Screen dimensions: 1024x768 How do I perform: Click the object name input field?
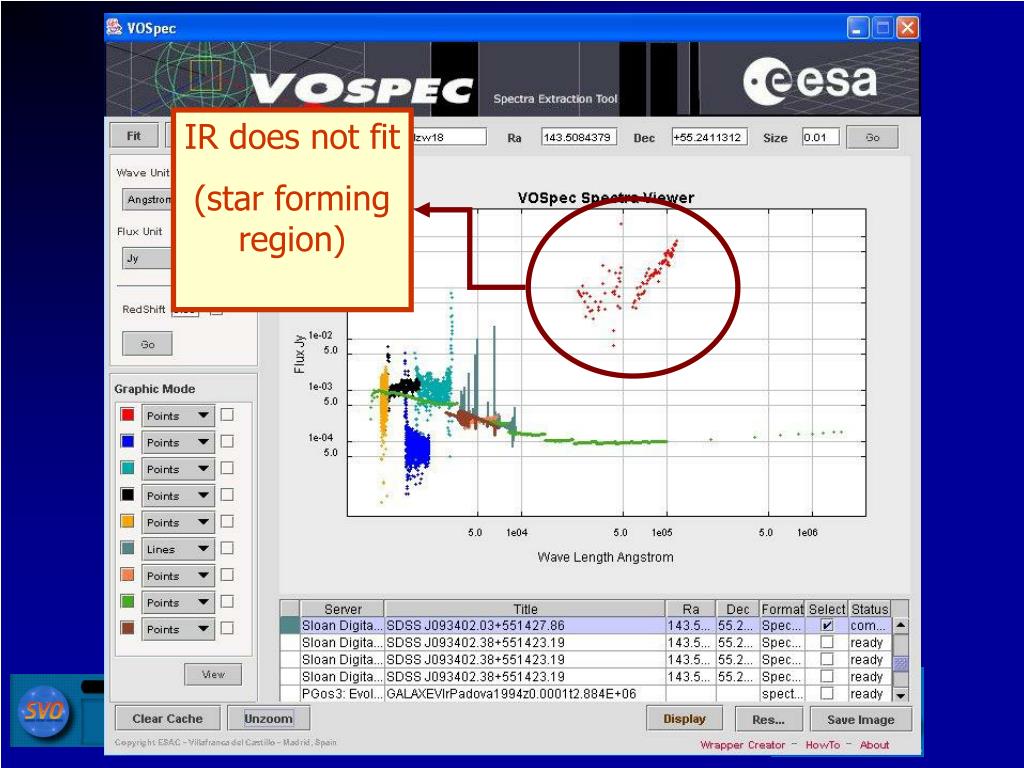click(450, 137)
